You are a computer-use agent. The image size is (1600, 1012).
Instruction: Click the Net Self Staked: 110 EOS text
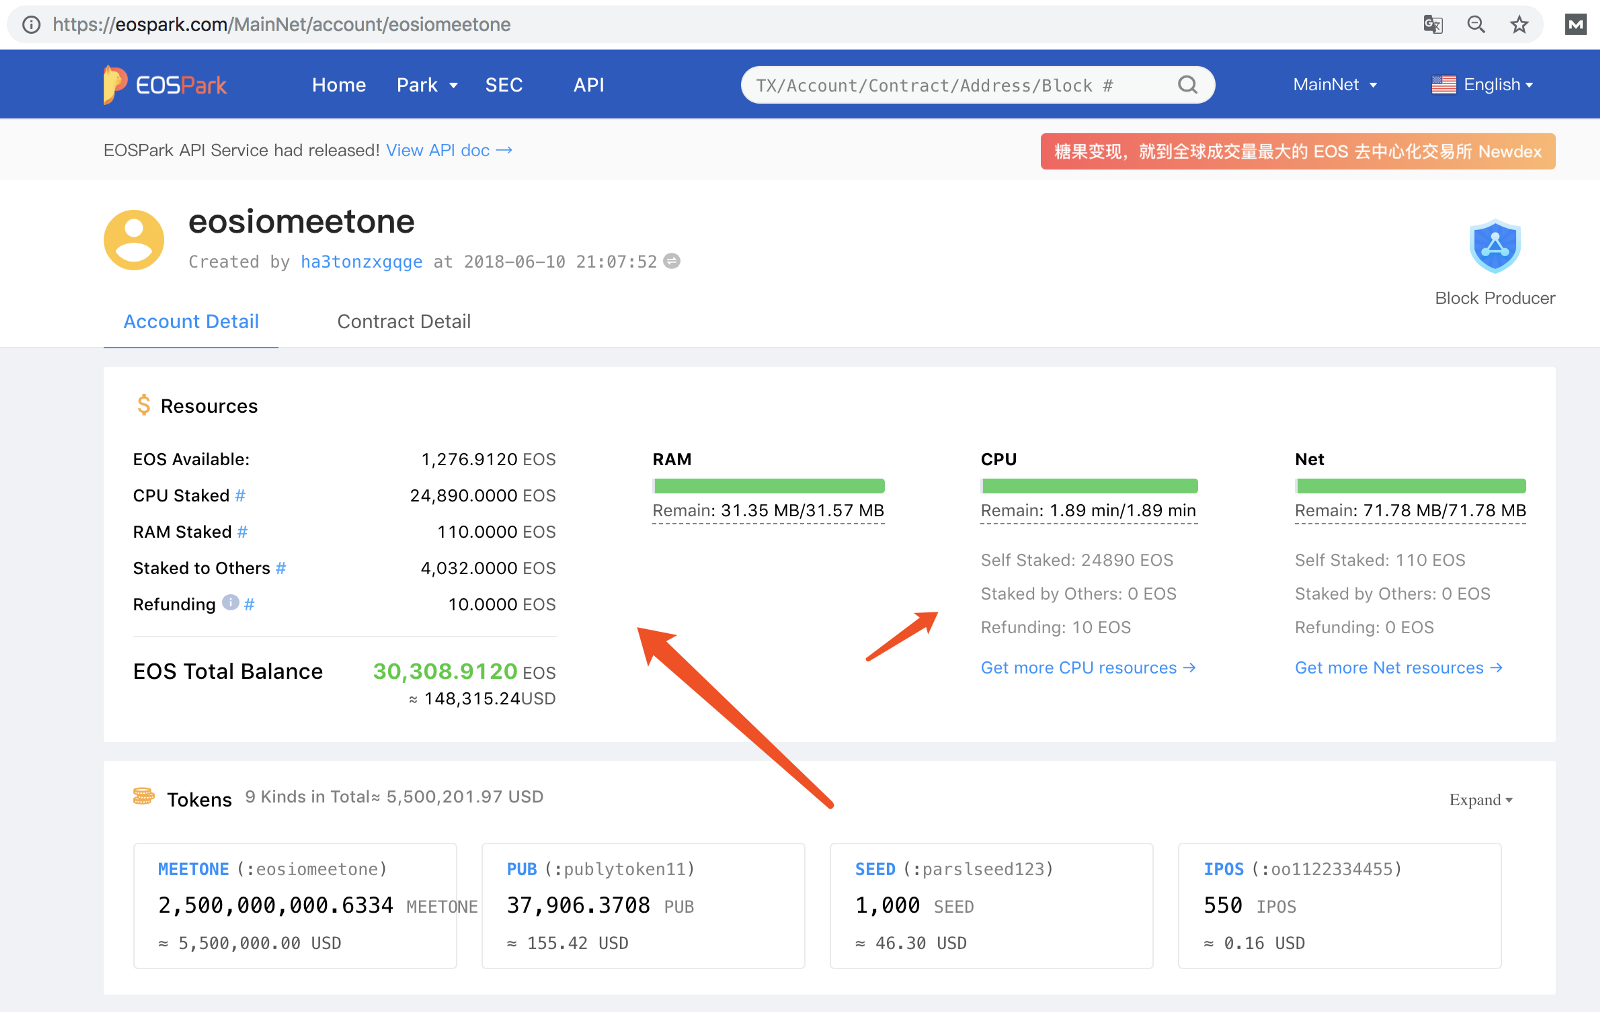[x=1380, y=560]
